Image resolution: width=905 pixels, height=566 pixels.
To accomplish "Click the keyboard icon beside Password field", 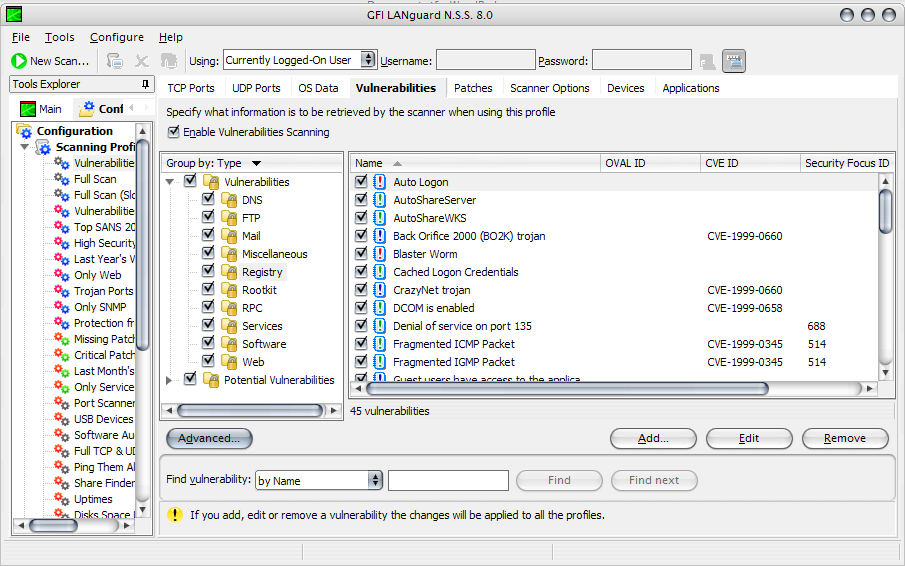I will [x=734, y=61].
